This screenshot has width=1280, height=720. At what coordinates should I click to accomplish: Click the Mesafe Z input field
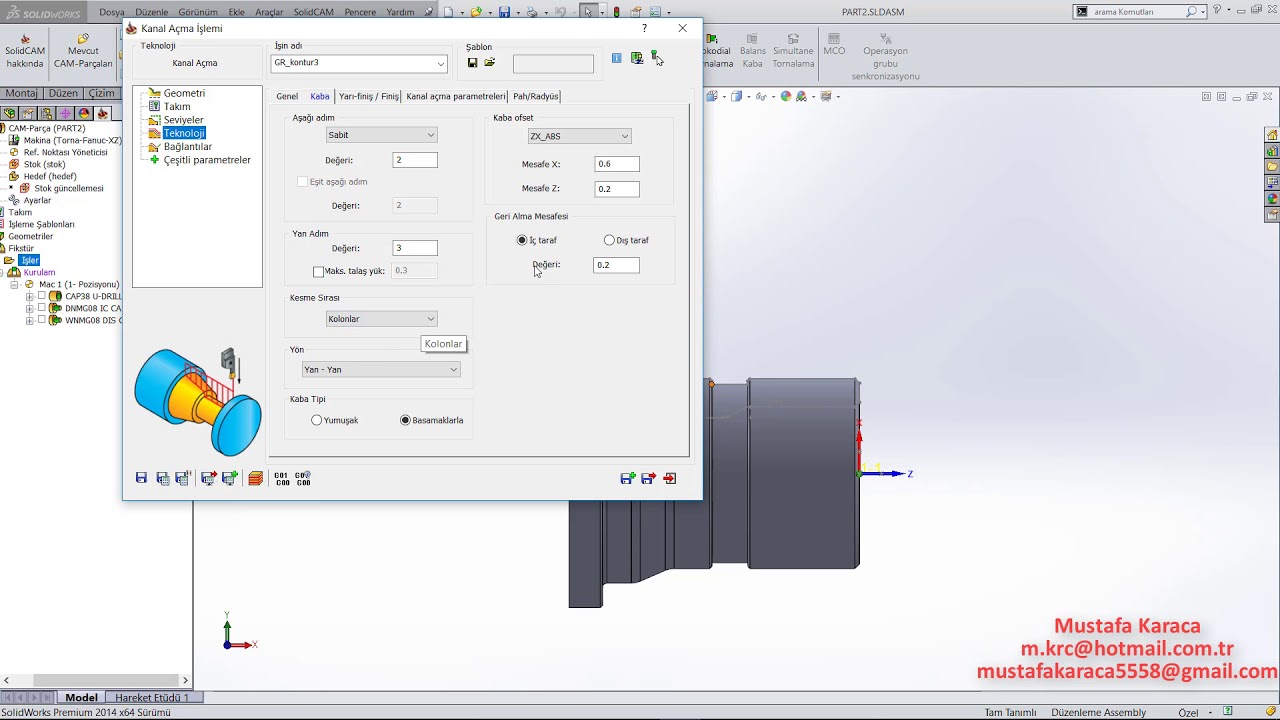(x=617, y=188)
